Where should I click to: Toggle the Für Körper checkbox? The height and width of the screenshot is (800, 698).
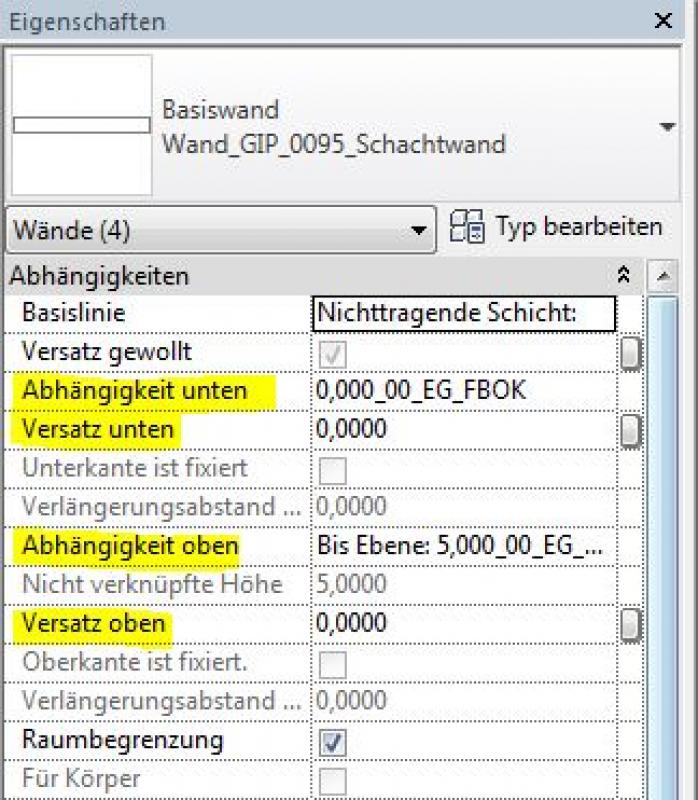334,780
